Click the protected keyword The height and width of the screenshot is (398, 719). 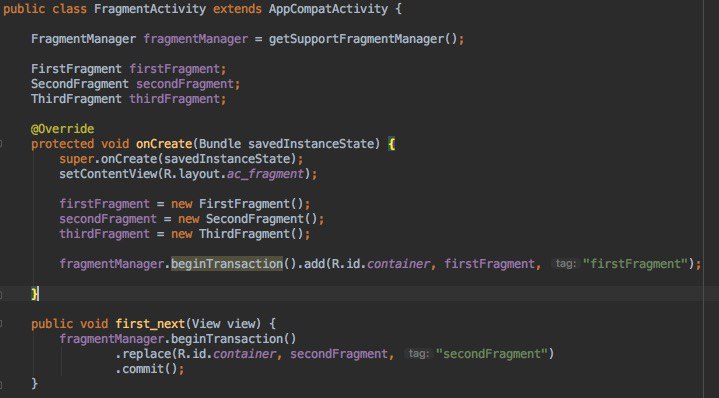pos(62,144)
